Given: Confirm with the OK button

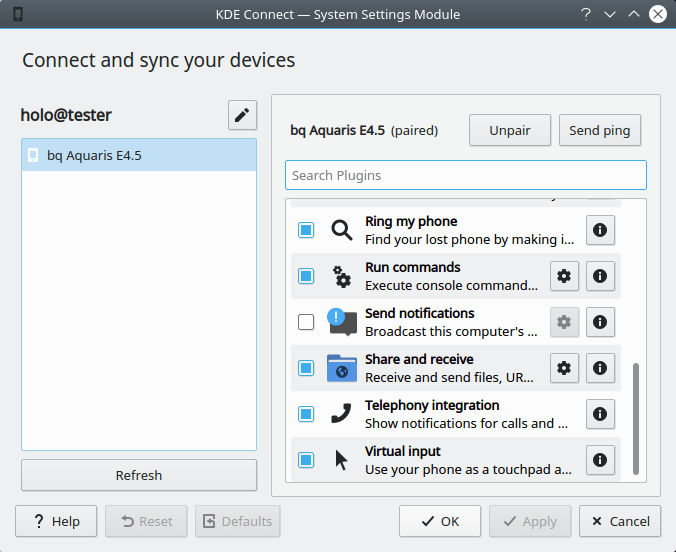Looking at the screenshot, I should click(x=440, y=521).
